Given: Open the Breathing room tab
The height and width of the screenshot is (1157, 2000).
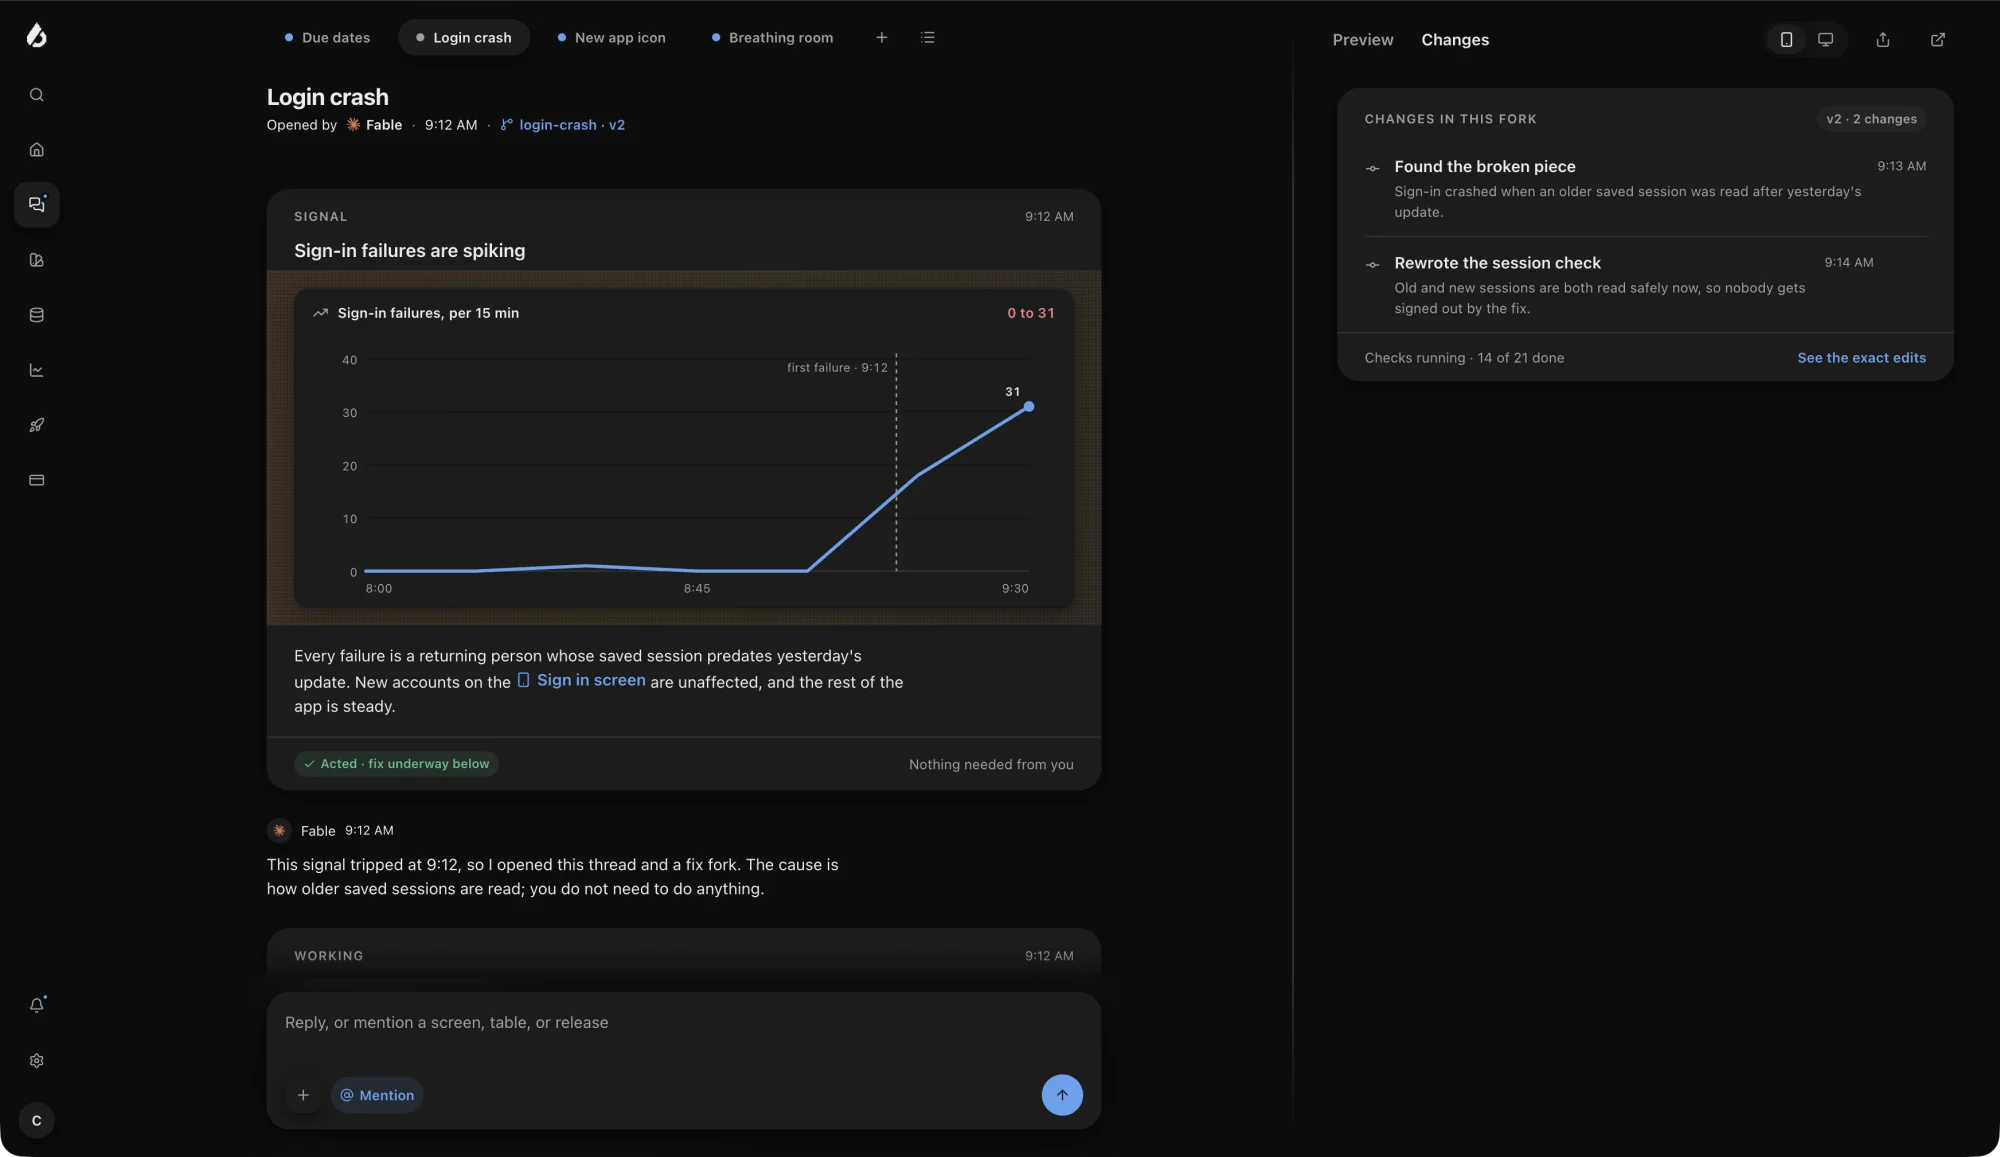Looking at the screenshot, I should pos(772,38).
